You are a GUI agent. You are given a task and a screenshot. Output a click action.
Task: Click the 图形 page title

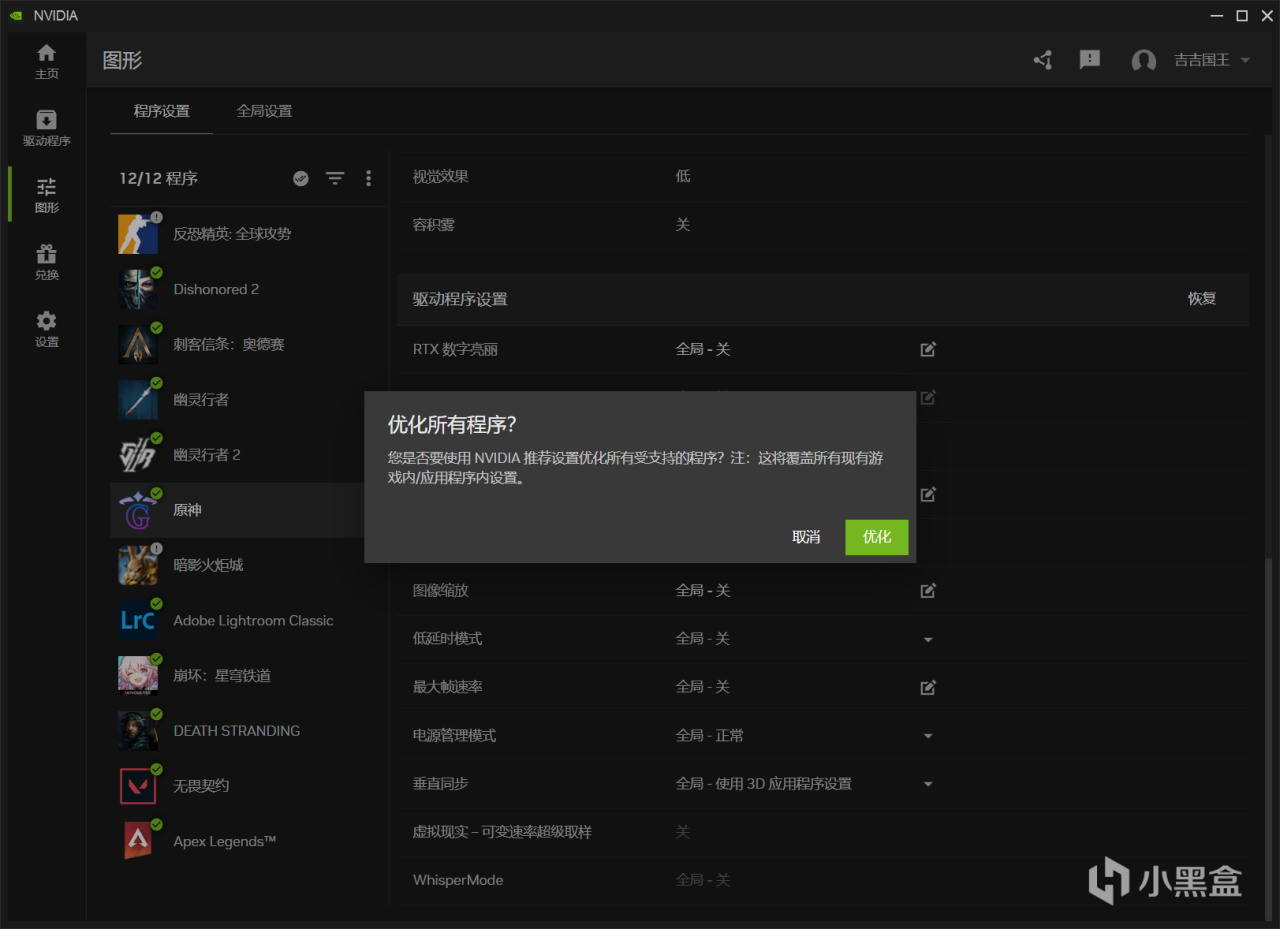123,60
